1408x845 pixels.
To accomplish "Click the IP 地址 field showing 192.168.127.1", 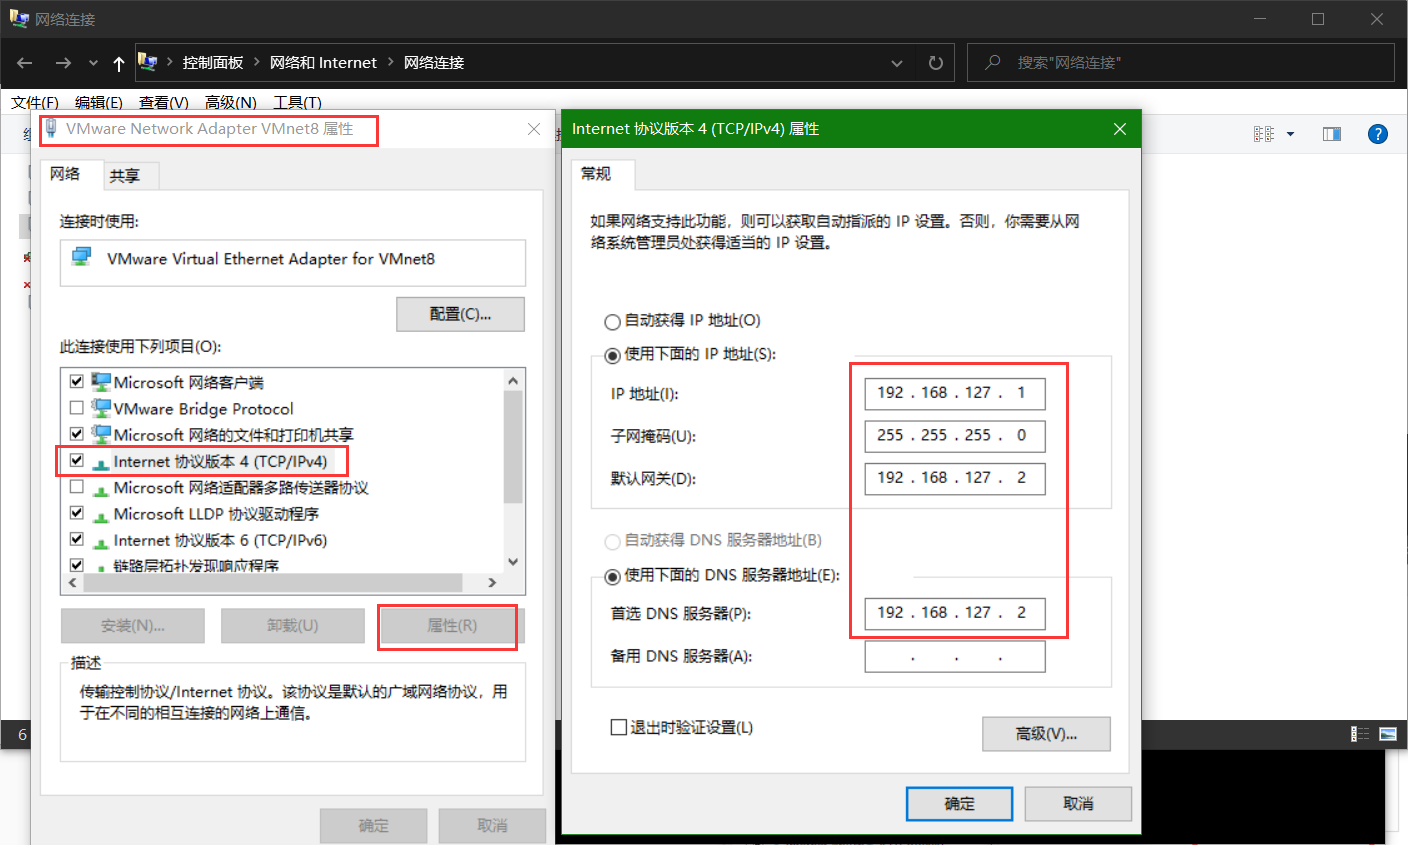I will point(955,394).
